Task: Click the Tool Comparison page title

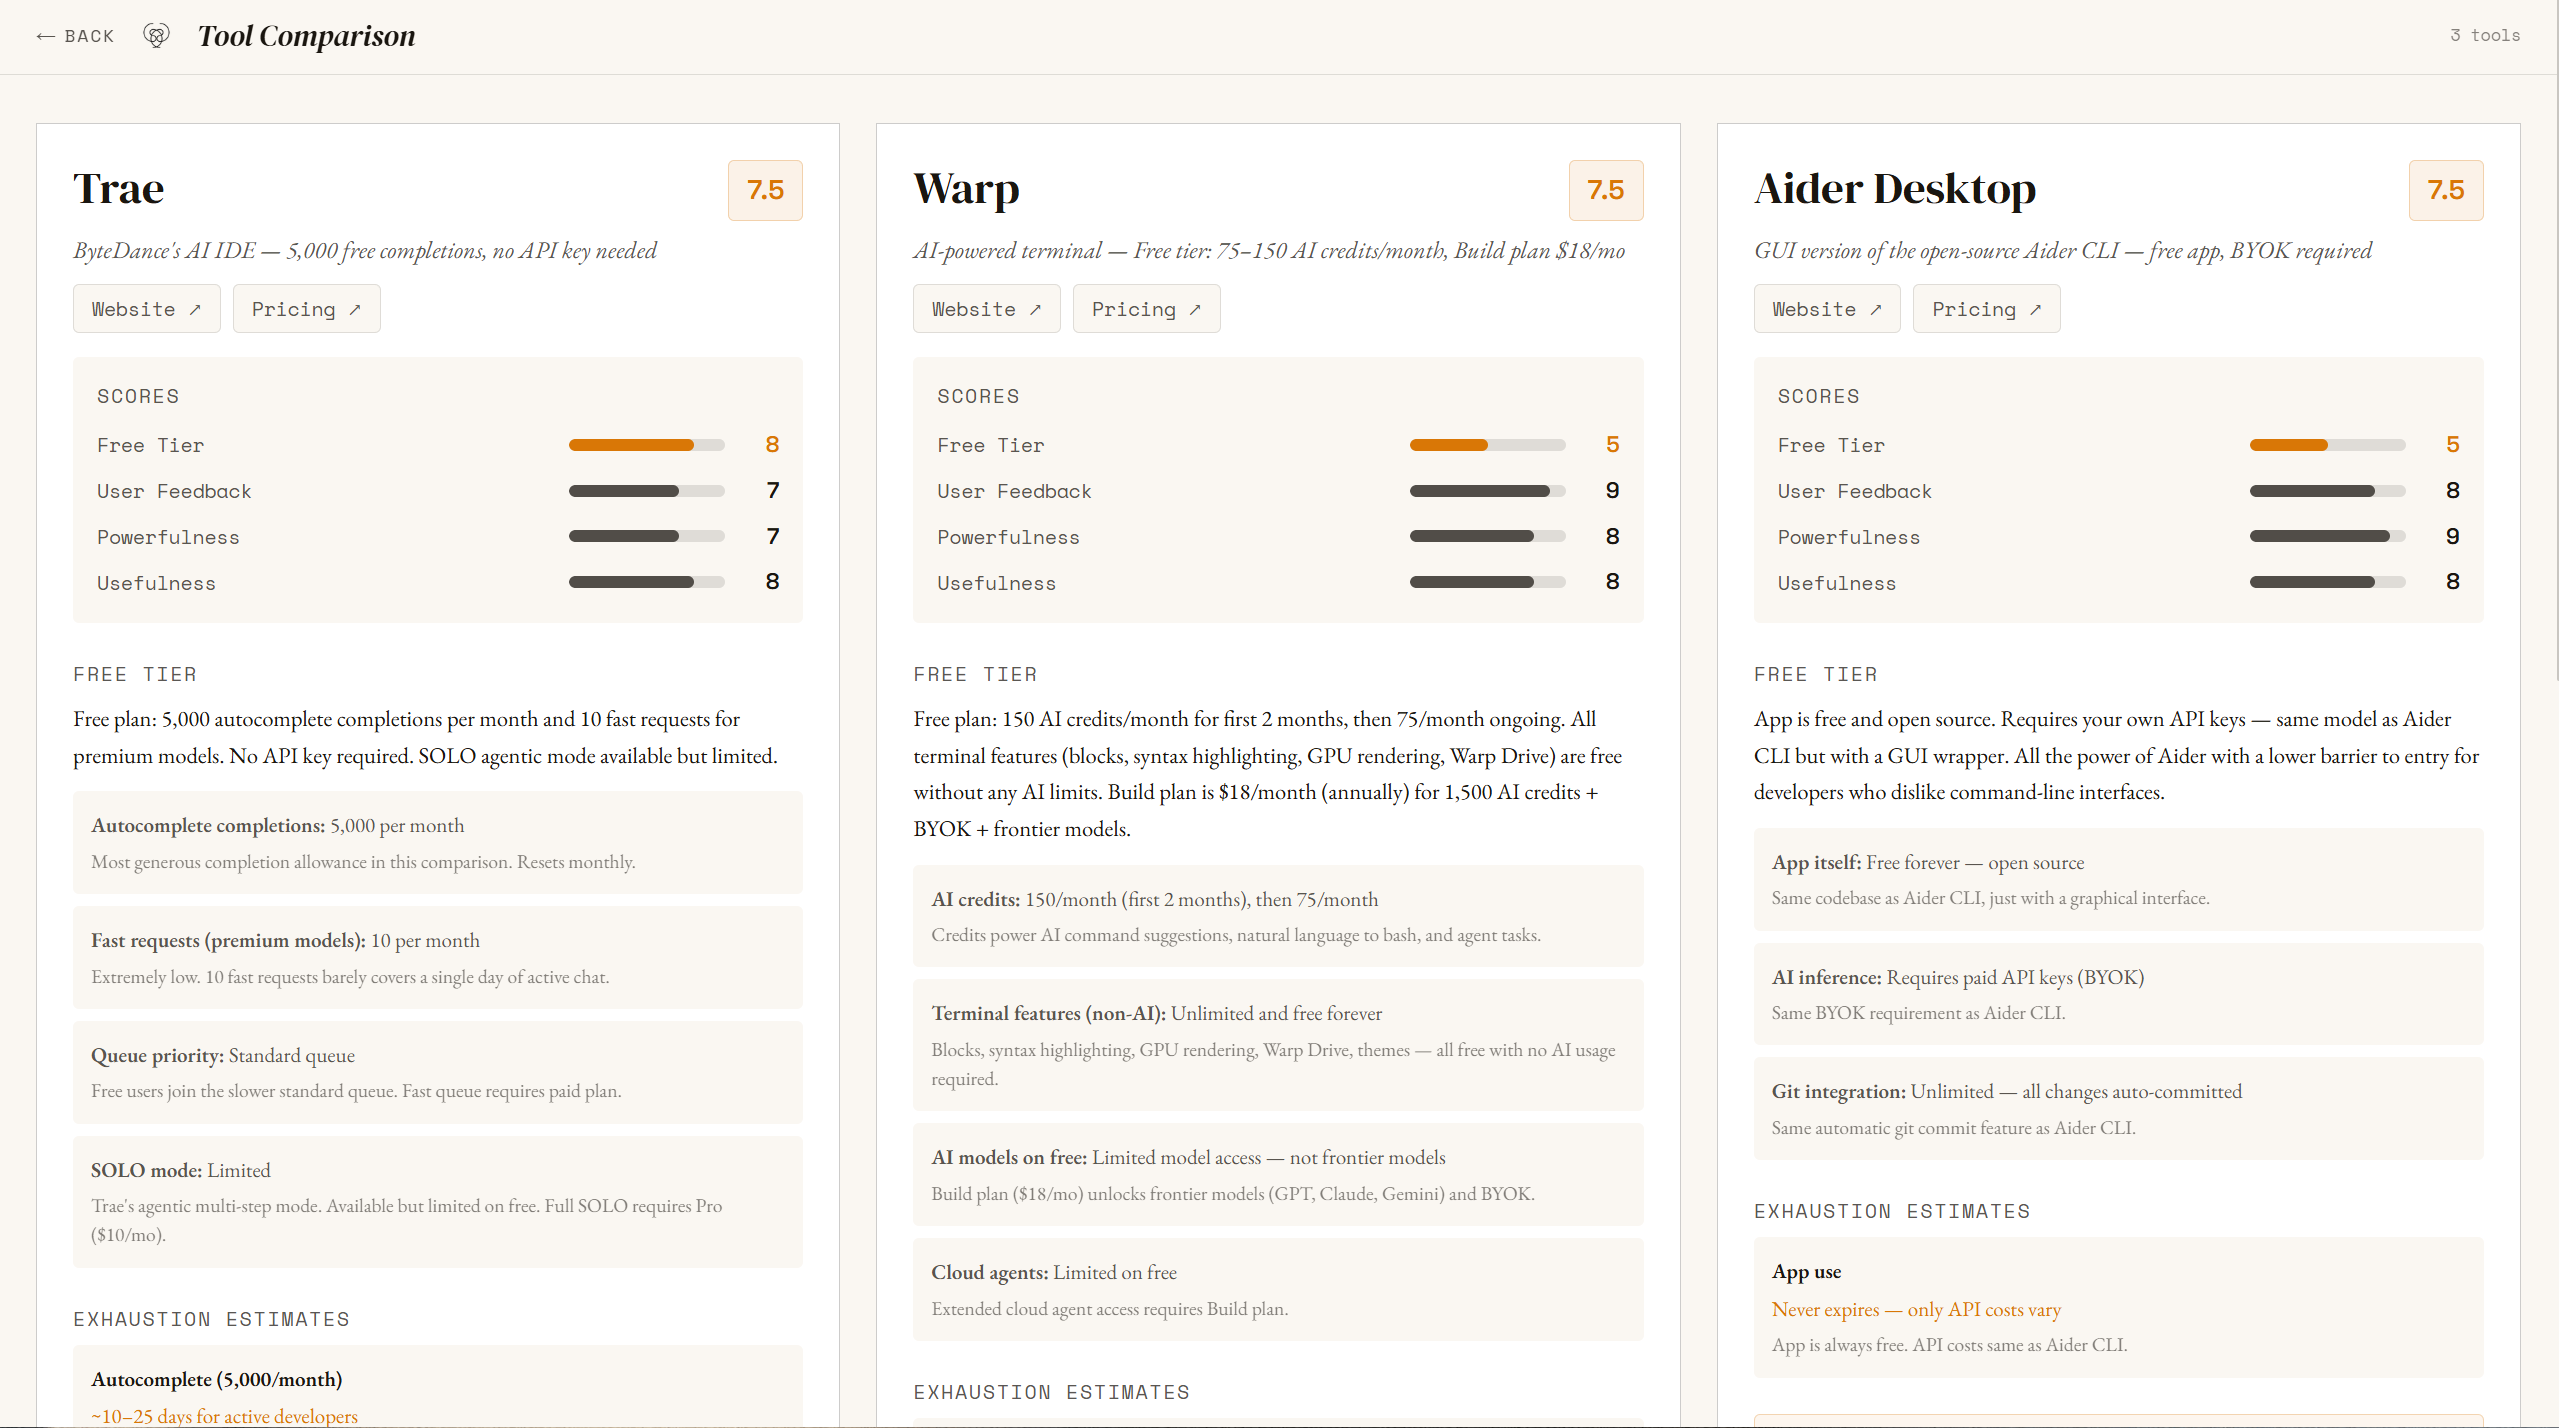Action: tap(306, 36)
